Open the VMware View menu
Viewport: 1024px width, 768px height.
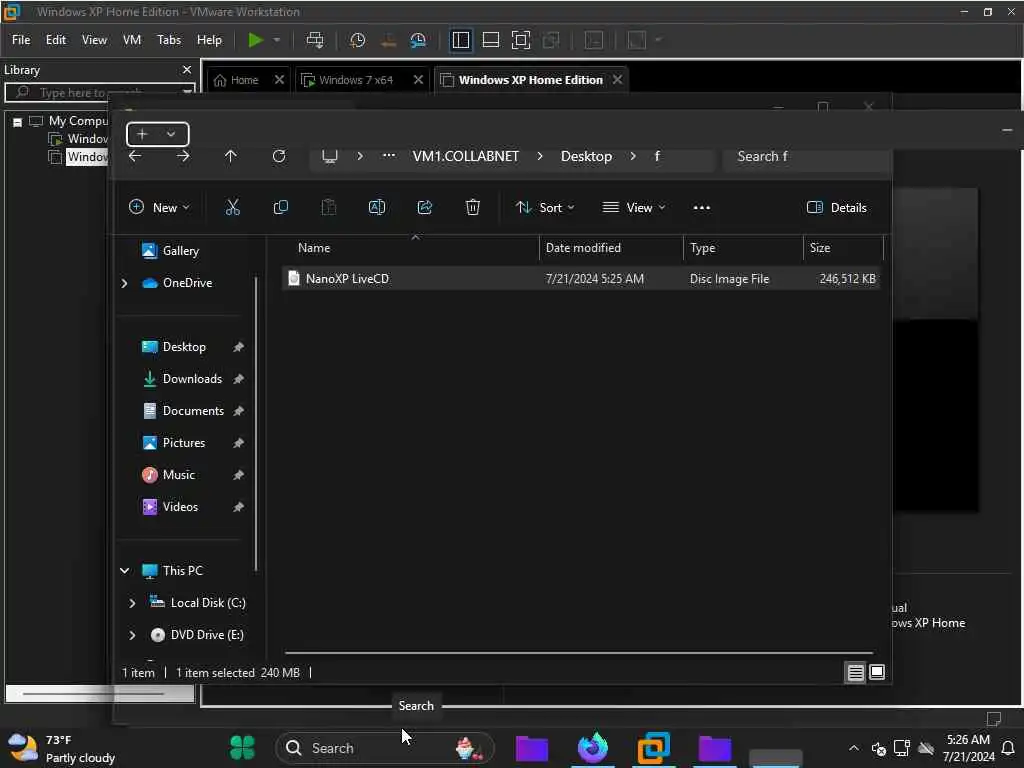pyautogui.click(x=94, y=40)
